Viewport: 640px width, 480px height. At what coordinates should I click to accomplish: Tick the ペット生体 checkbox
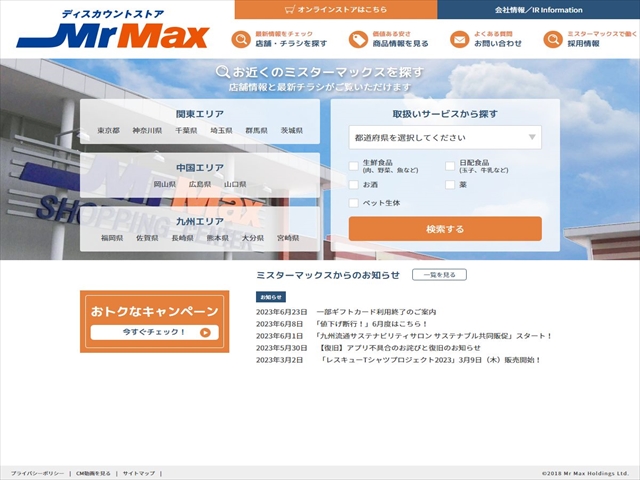(353, 203)
